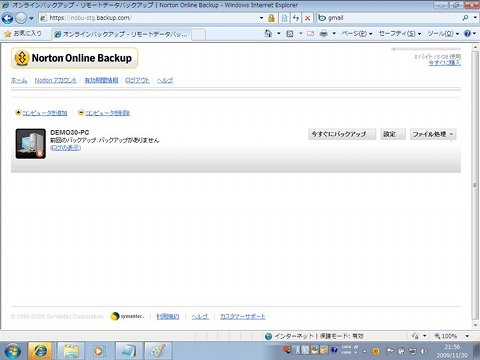Open the Help link in top navigation
Viewport: 480px width, 360px height.
165,80
